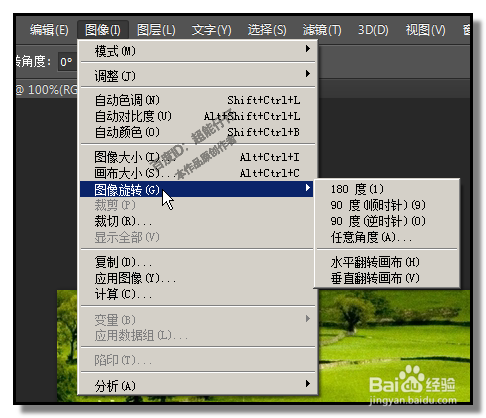Choose 垂直翻转画布(V) option
The width and height of the screenshot is (486, 418).
tap(387, 278)
